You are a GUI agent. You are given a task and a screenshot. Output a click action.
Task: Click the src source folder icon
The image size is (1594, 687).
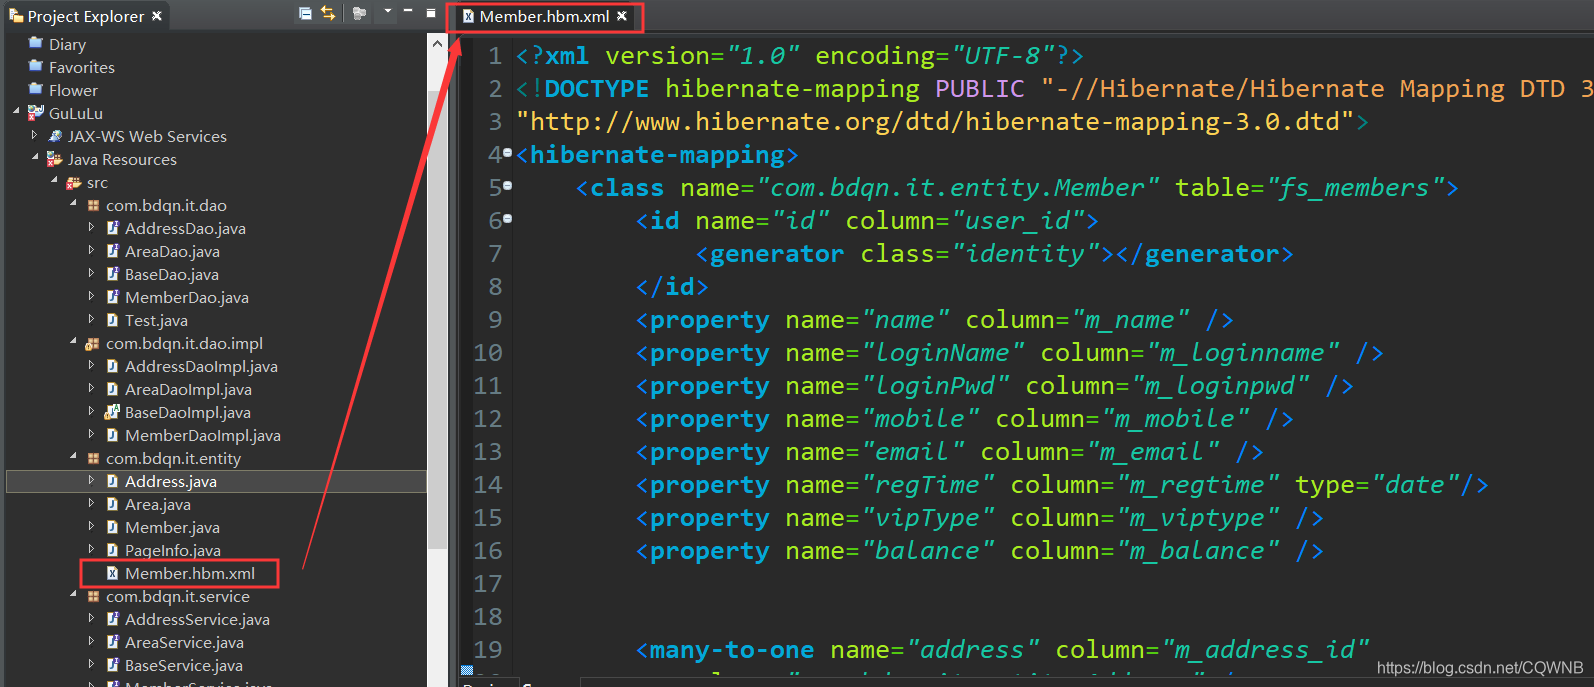point(74,183)
